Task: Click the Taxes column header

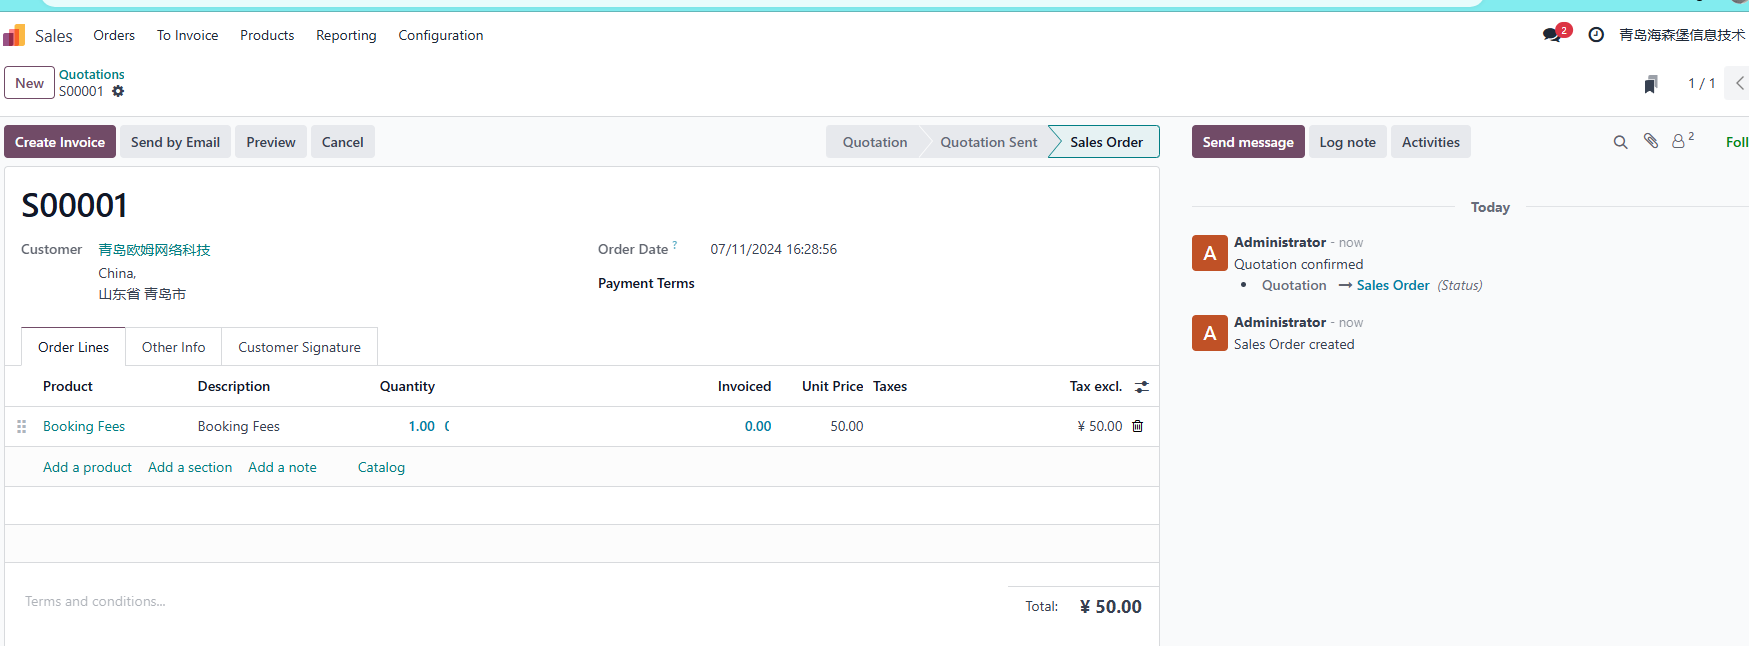Action: (x=890, y=387)
